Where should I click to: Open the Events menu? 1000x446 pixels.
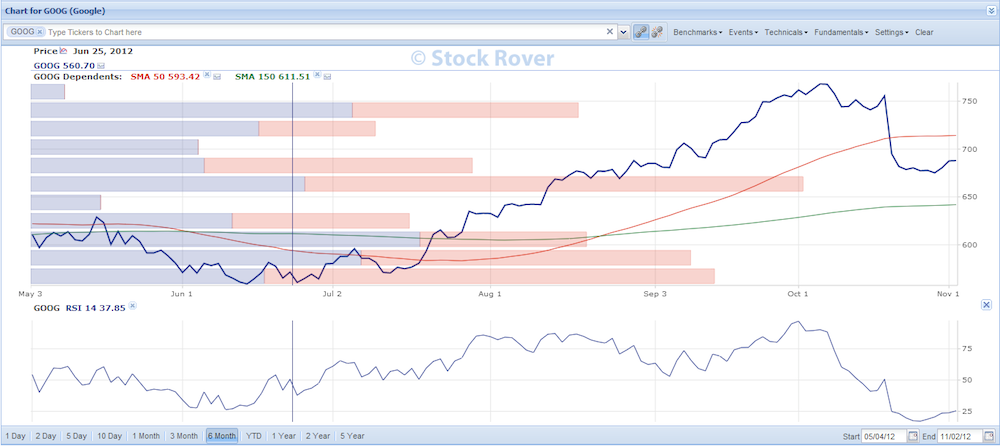[x=743, y=32]
